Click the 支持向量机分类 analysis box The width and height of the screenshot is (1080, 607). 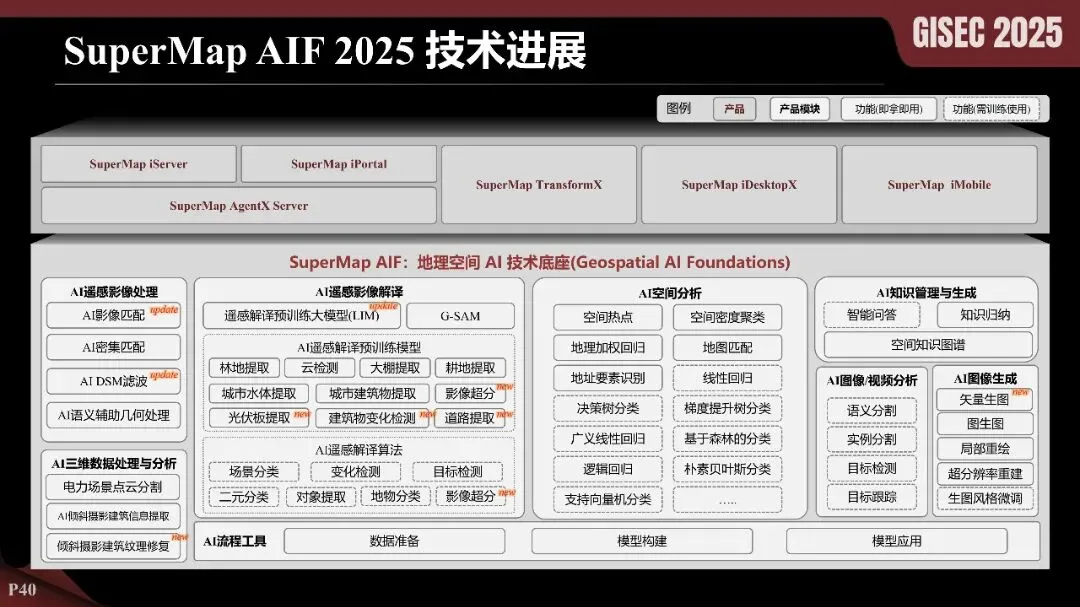608,500
